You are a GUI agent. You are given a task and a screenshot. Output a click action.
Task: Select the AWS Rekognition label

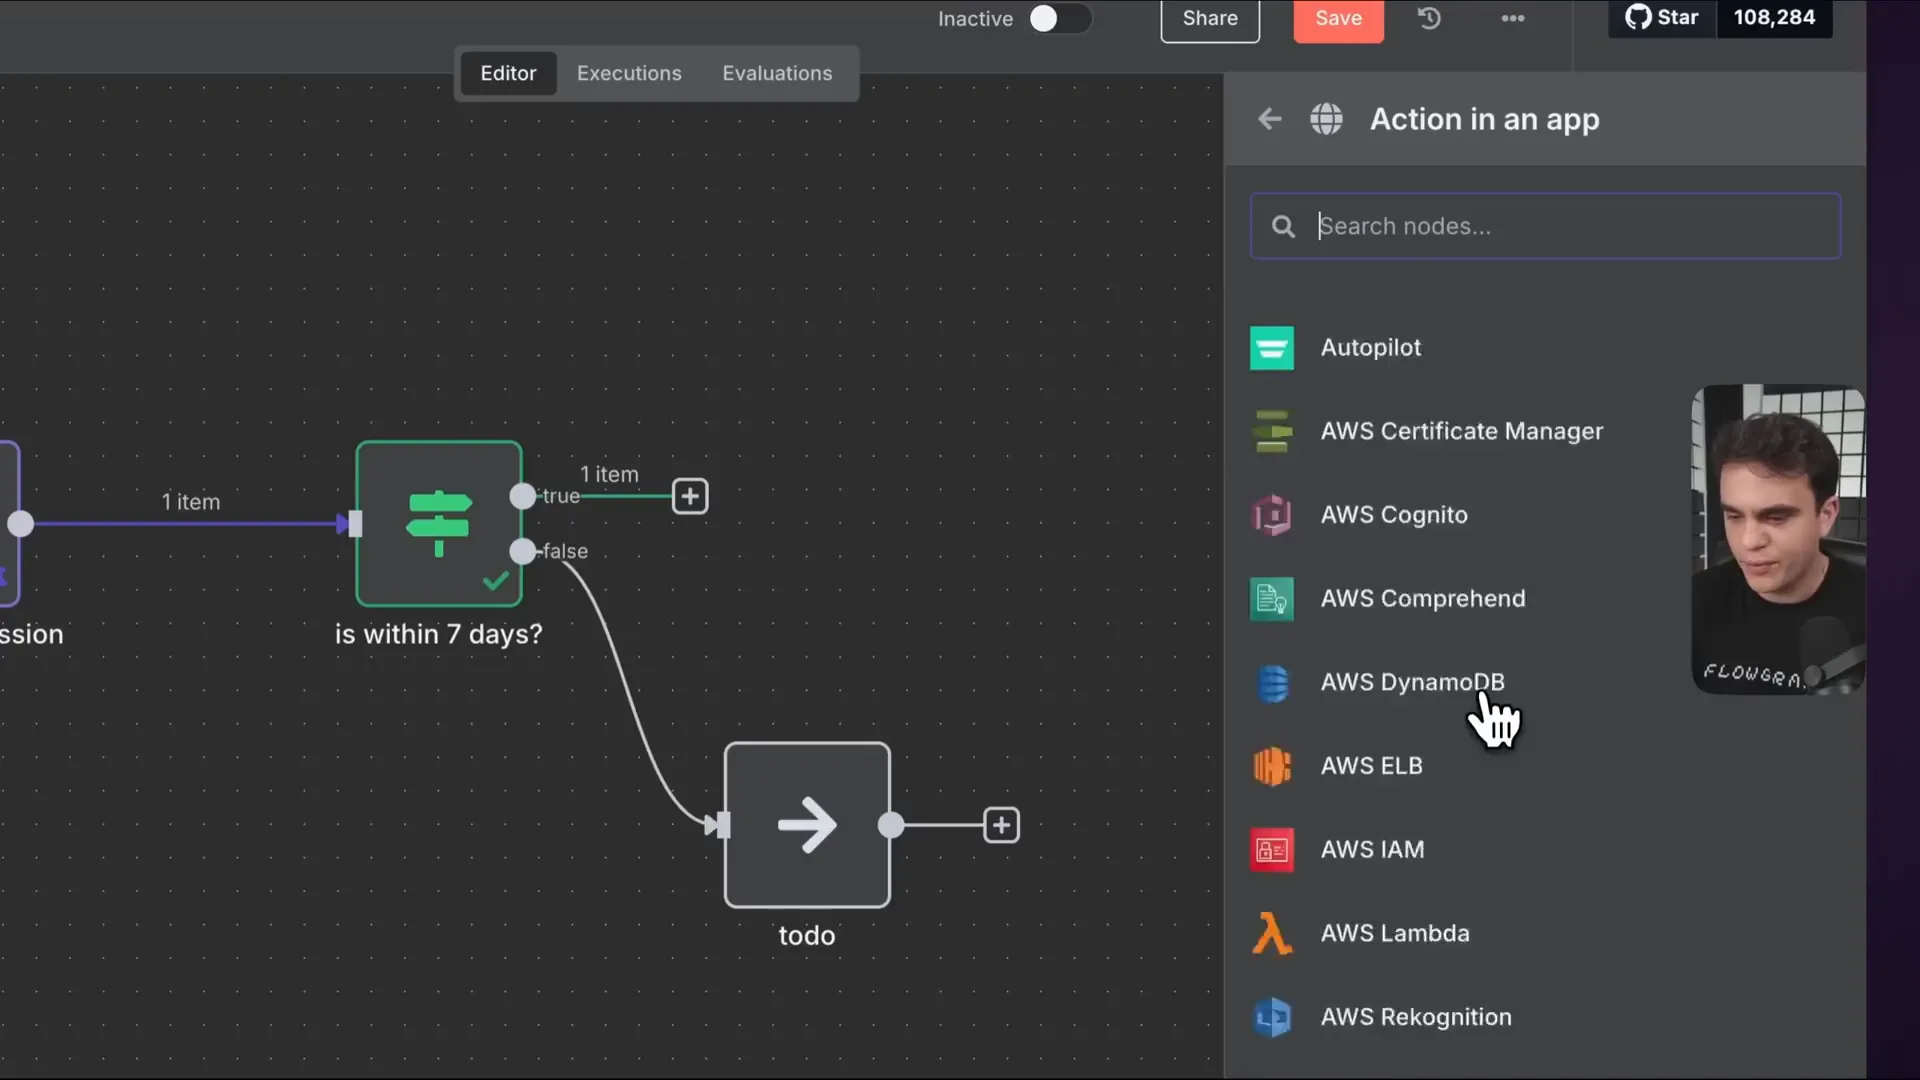click(1416, 1017)
